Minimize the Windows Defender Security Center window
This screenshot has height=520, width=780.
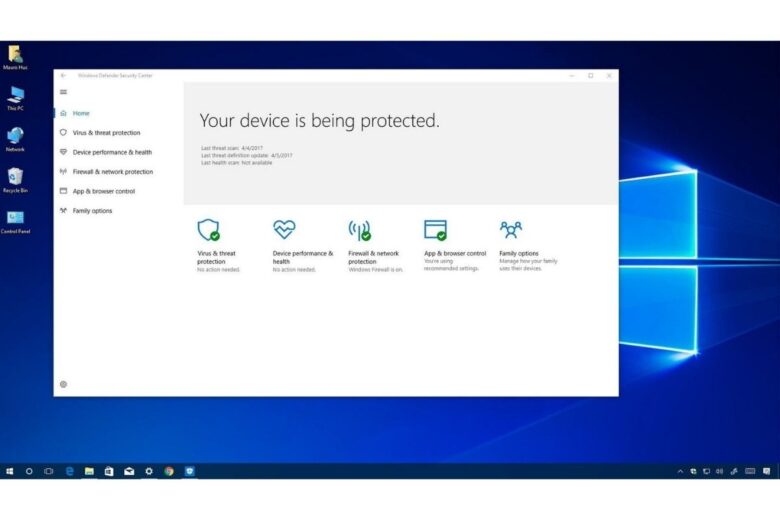click(572, 76)
